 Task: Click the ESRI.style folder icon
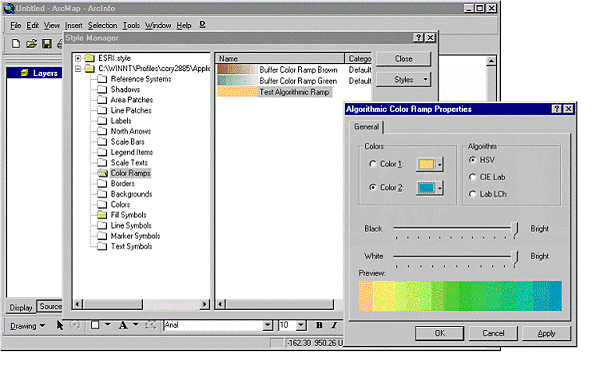90,58
